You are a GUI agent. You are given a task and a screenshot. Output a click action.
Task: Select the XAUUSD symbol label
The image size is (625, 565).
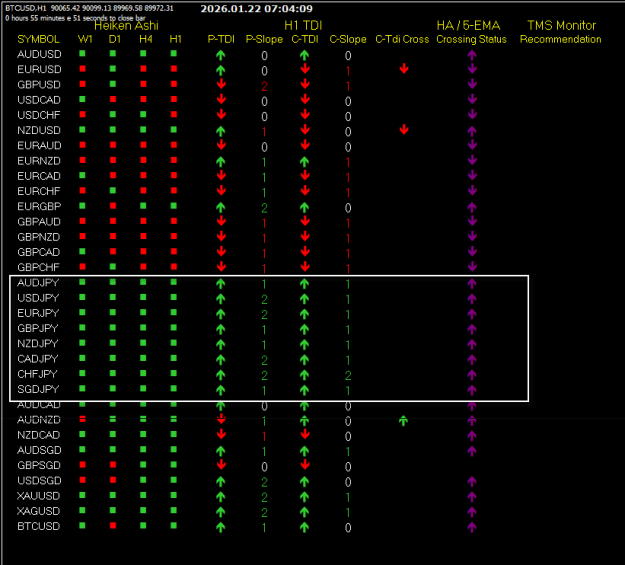[38, 496]
